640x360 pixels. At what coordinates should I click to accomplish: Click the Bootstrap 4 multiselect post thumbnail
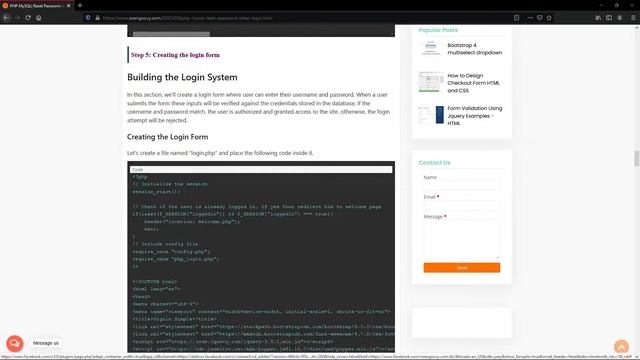431,49
